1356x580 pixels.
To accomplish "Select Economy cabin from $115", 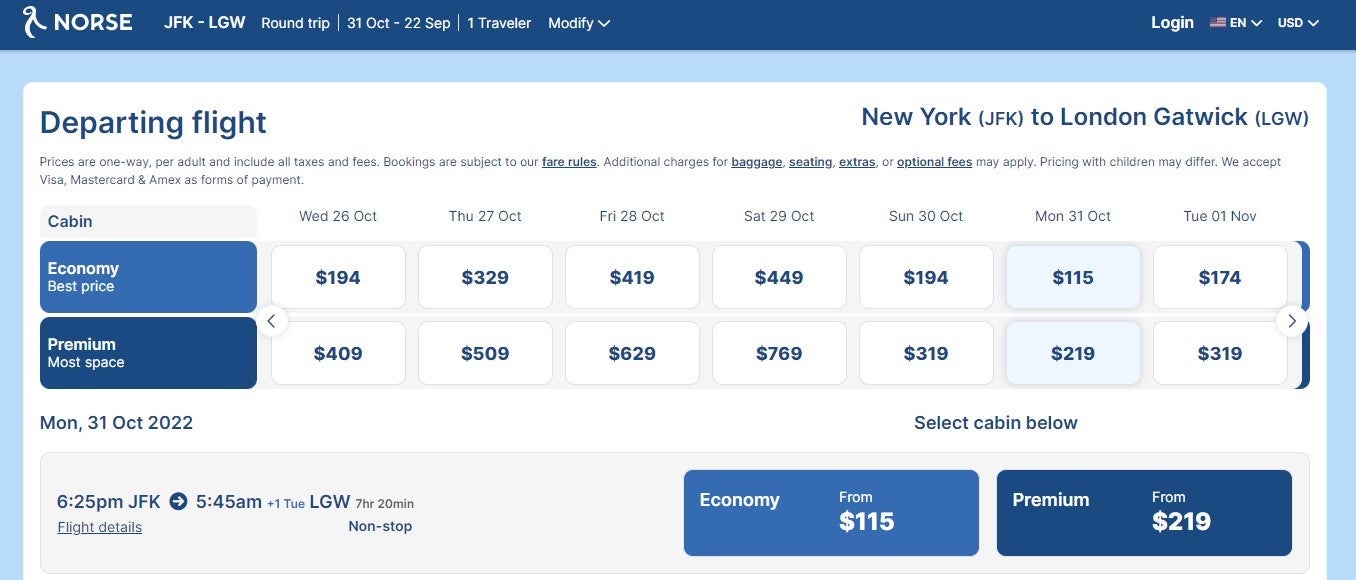I will pos(831,512).
